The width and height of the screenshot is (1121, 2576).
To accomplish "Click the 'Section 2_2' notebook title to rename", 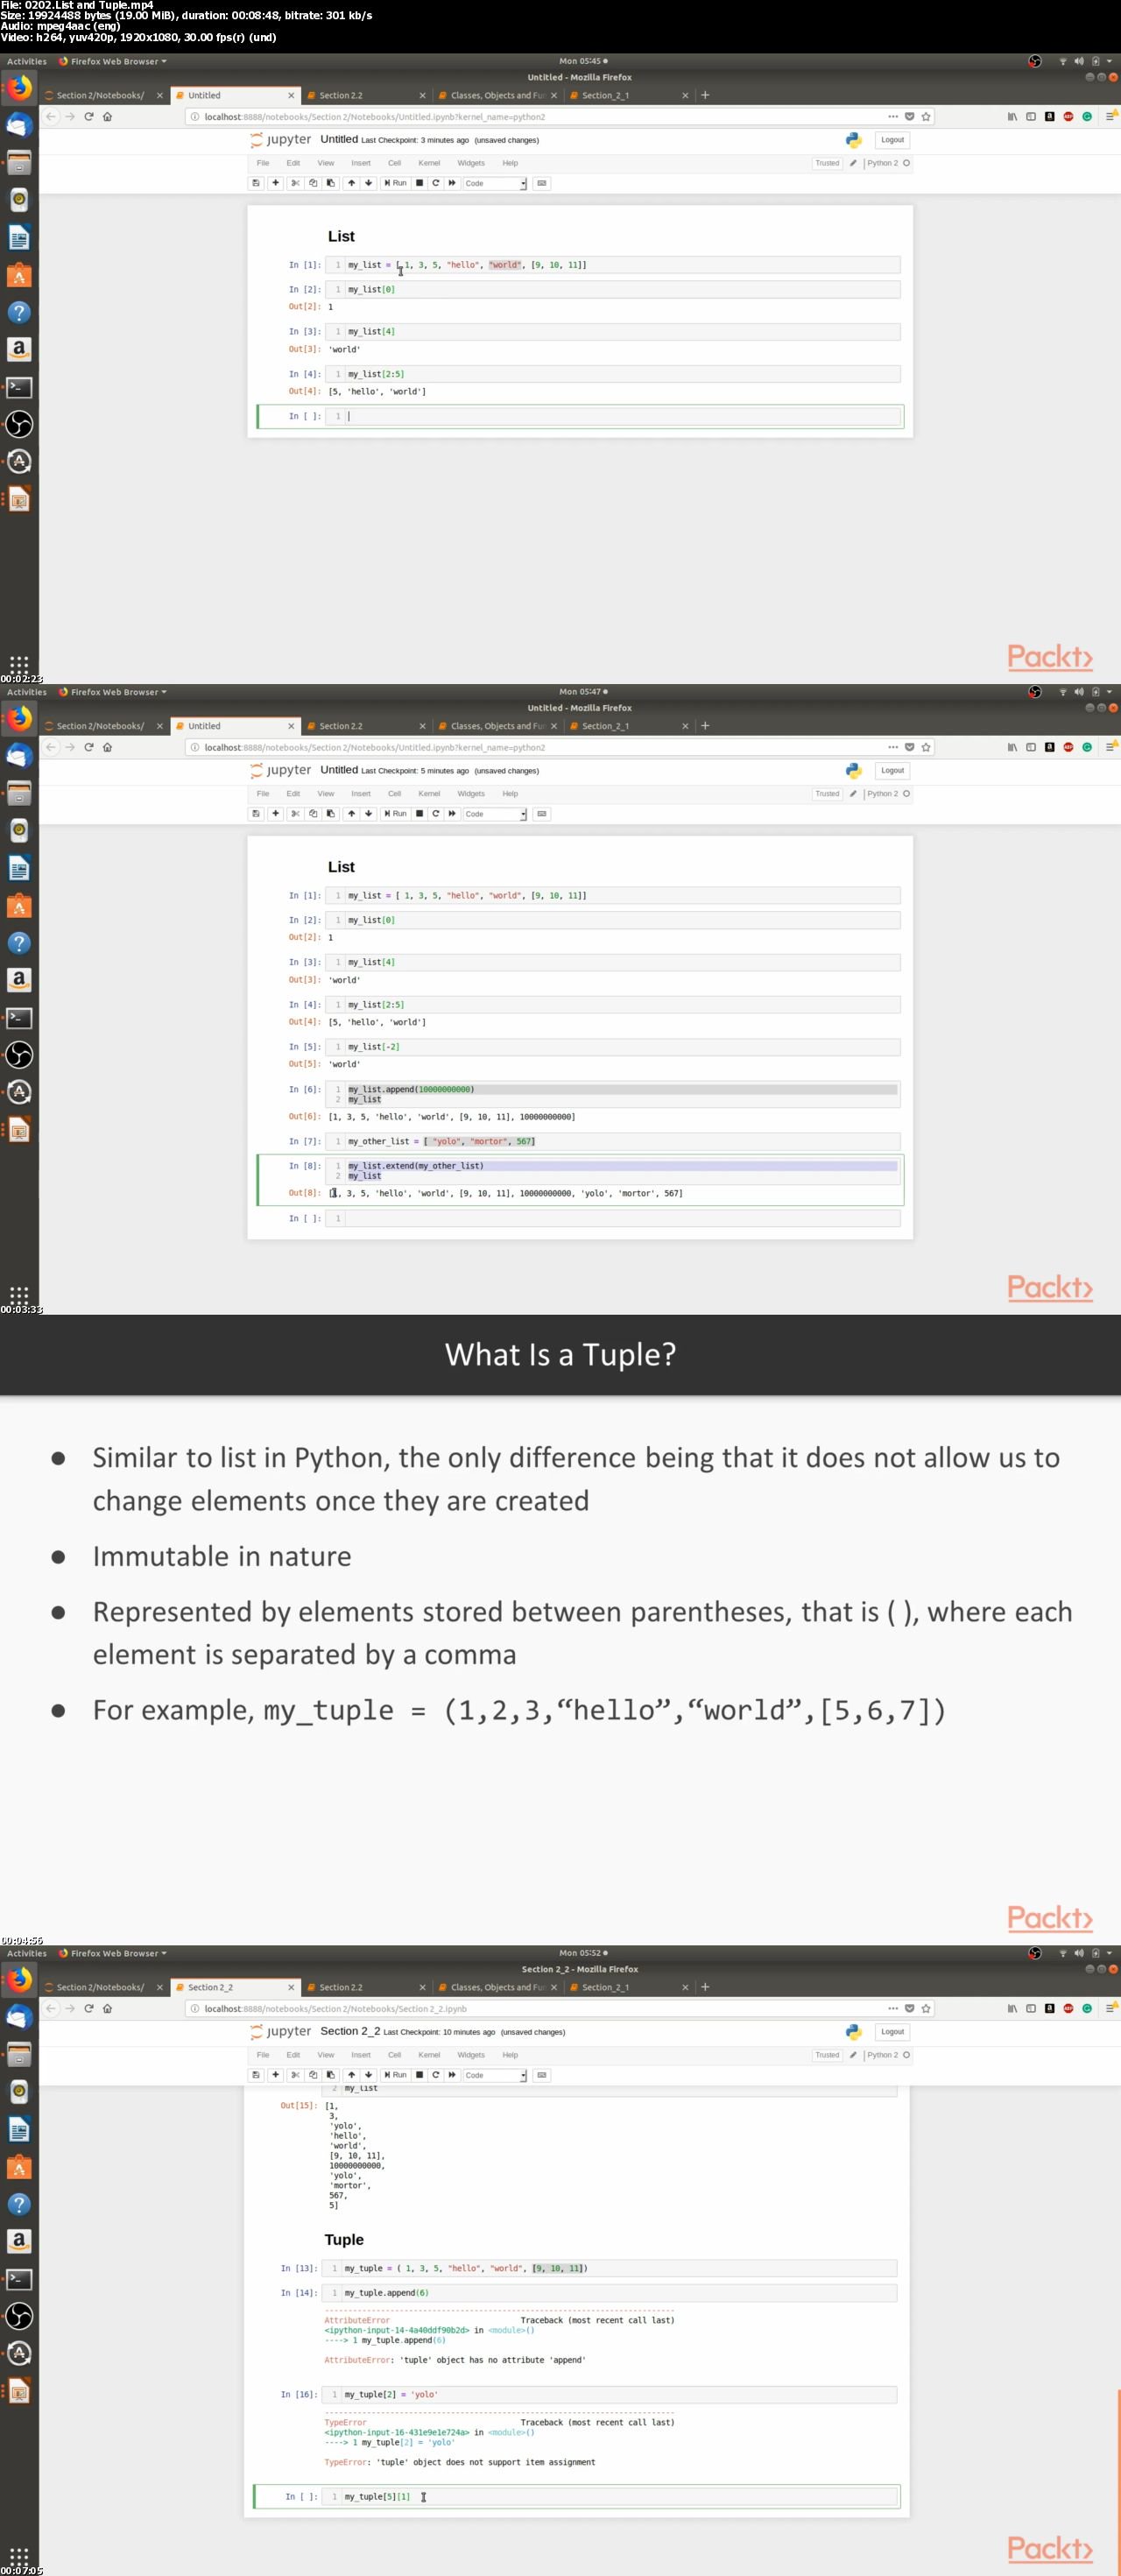I will click(350, 2031).
